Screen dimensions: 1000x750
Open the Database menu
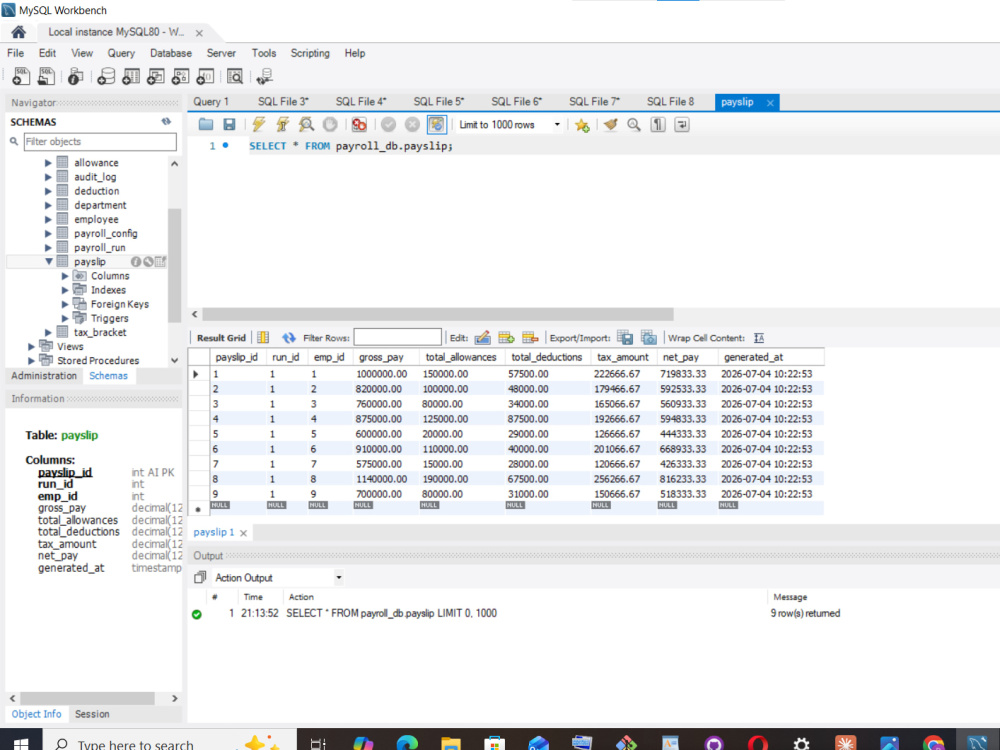click(x=171, y=53)
